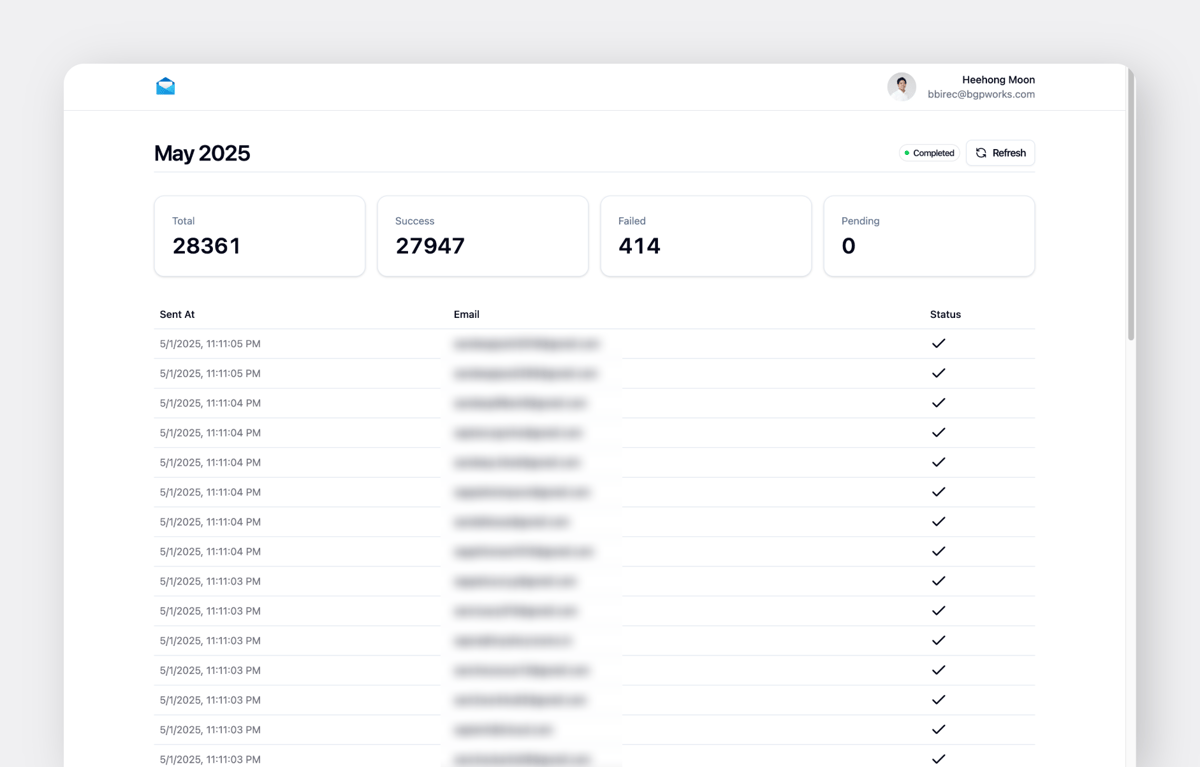The width and height of the screenshot is (1200, 767).
Task: Click the vertical page scrollbar
Action: pyautogui.click(x=1131, y=205)
